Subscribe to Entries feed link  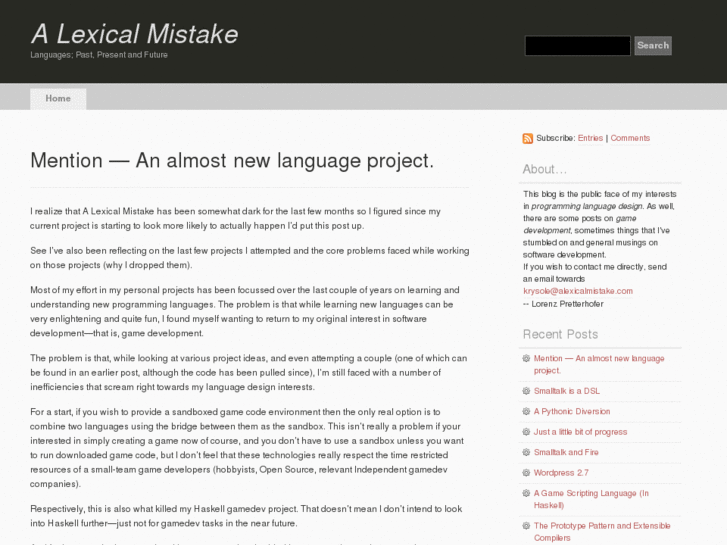[x=590, y=138]
